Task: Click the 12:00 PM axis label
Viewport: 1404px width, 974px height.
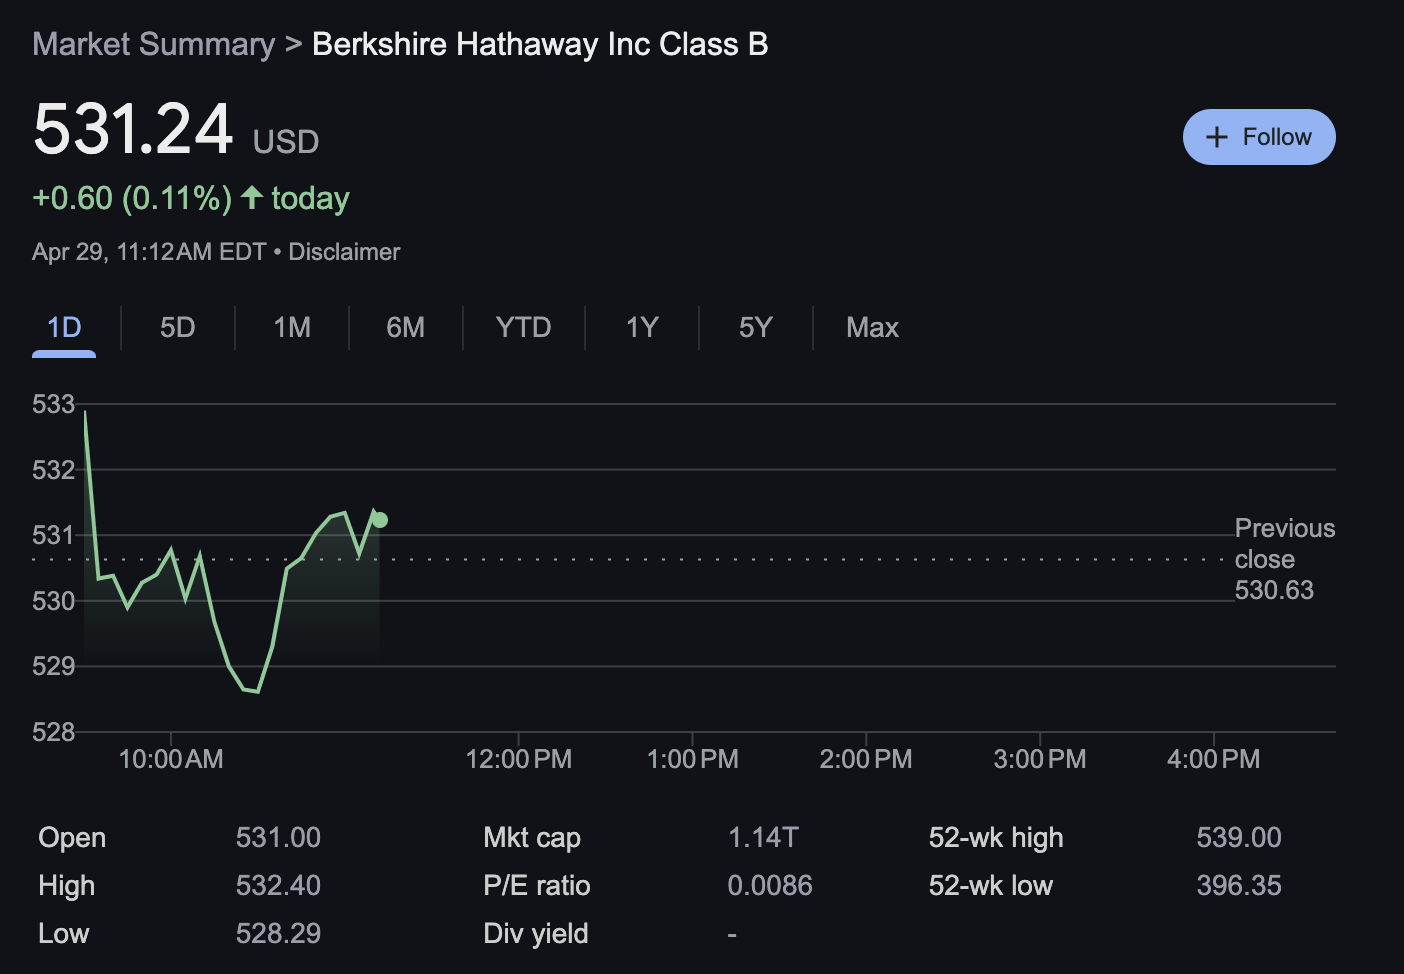Action: click(519, 759)
